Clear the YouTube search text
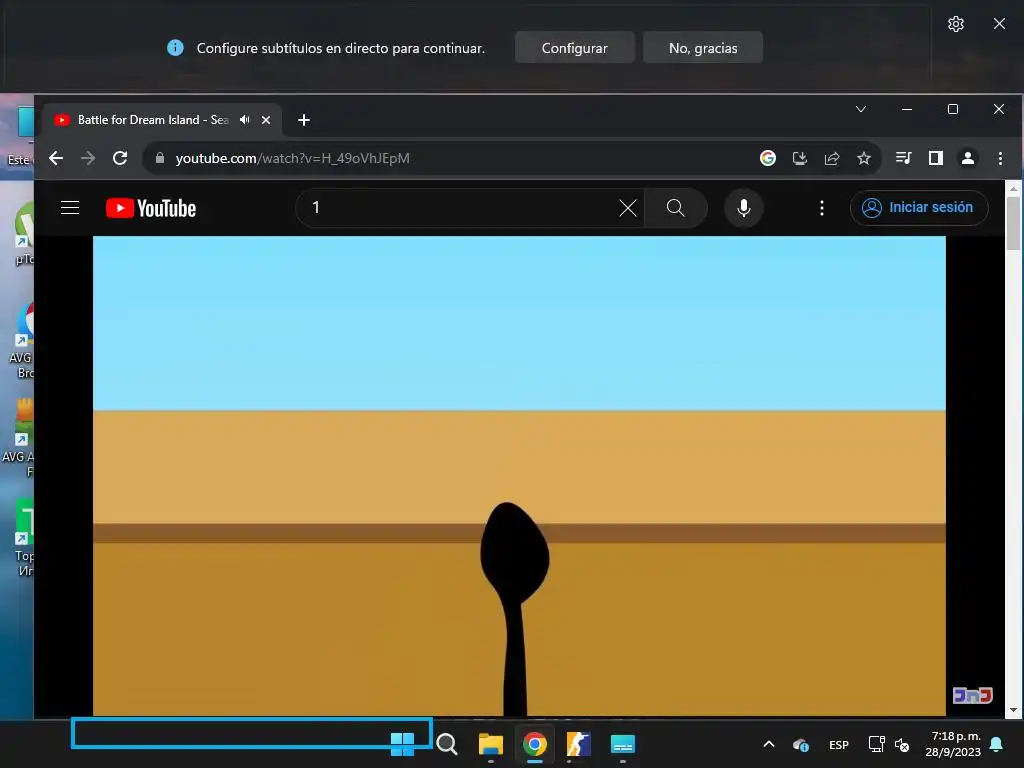Viewport: 1024px width, 768px height. point(628,208)
